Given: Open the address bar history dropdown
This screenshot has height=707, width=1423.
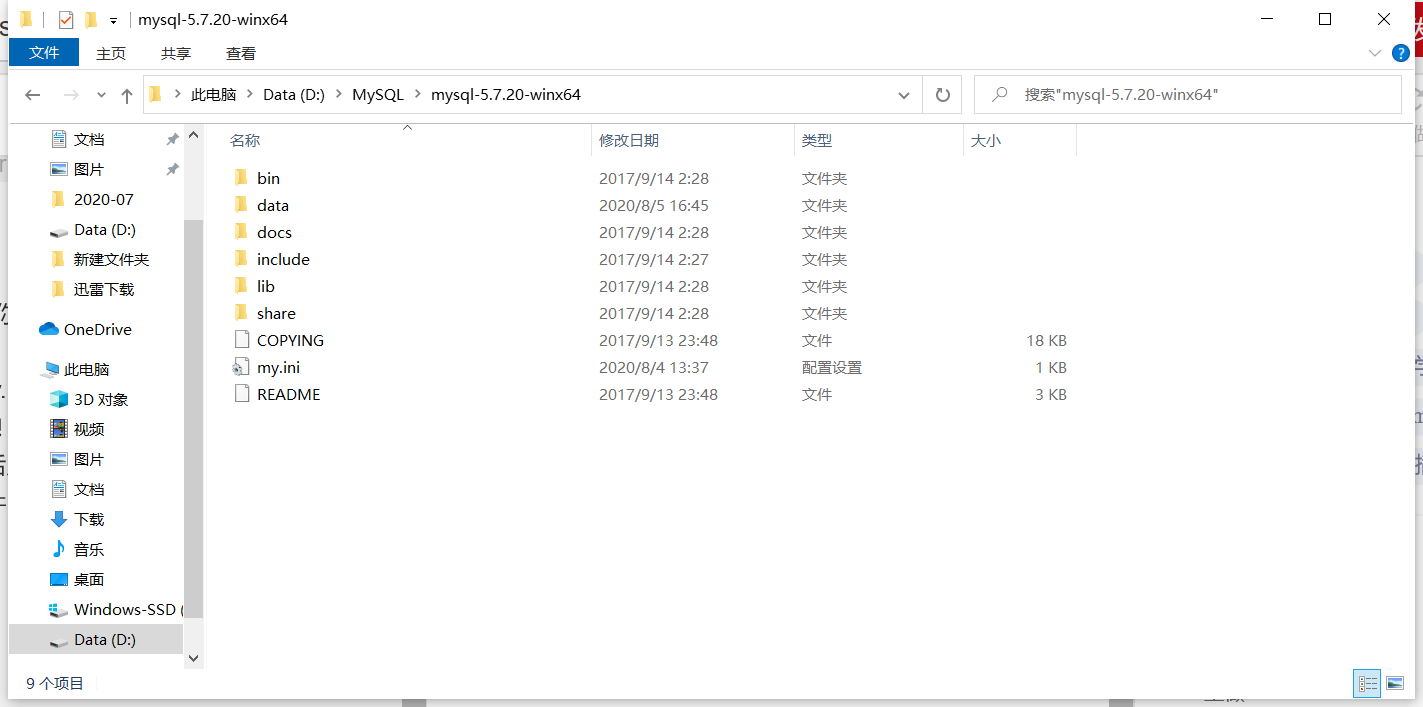Looking at the screenshot, I should click(x=904, y=95).
